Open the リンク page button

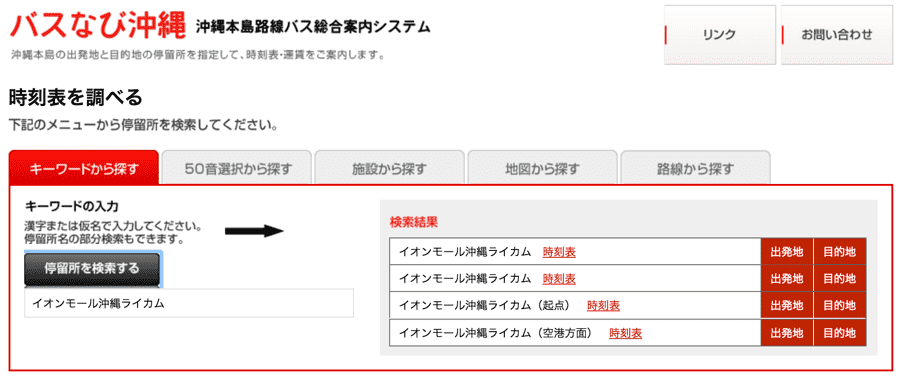(x=719, y=35)
